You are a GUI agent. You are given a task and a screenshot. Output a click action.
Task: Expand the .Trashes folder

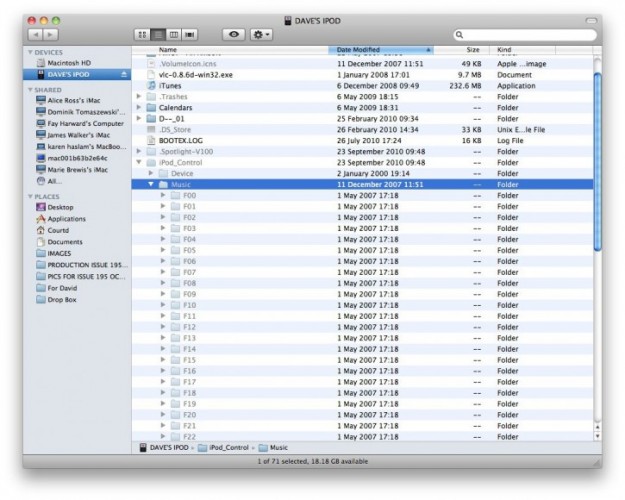[x=139, y=96]
